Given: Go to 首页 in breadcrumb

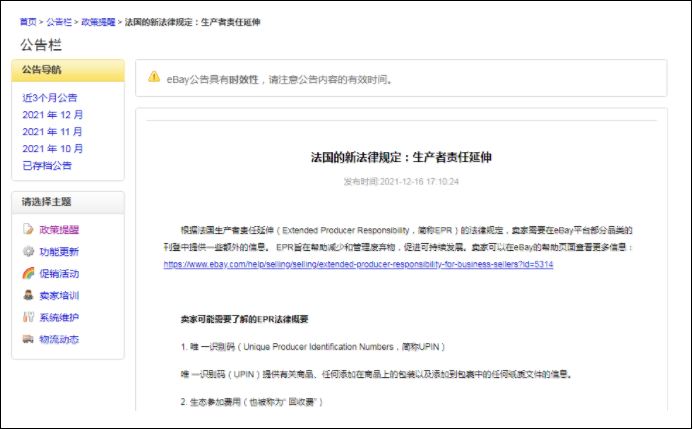Looking at the screenshot, I should click(x=28, y=21).
